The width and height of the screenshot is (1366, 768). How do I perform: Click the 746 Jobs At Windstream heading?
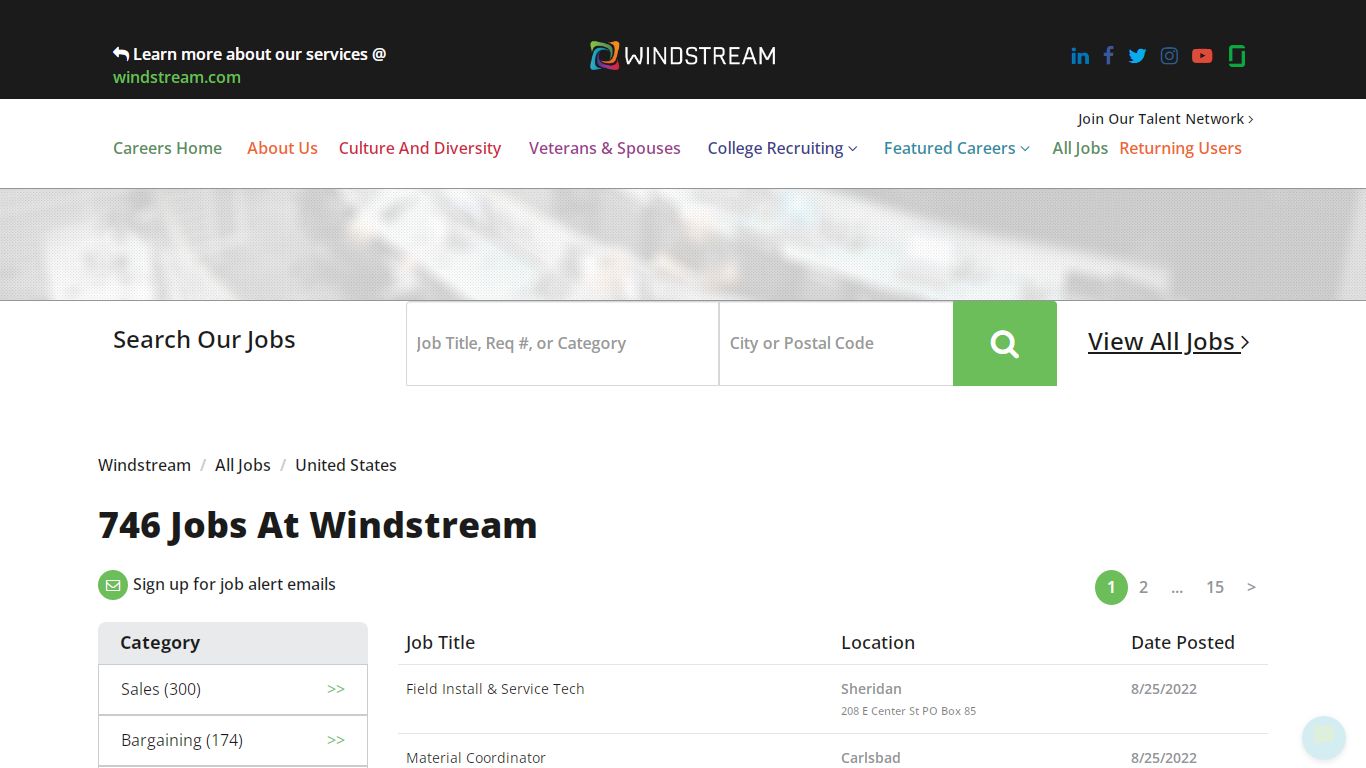pos(318,525)
